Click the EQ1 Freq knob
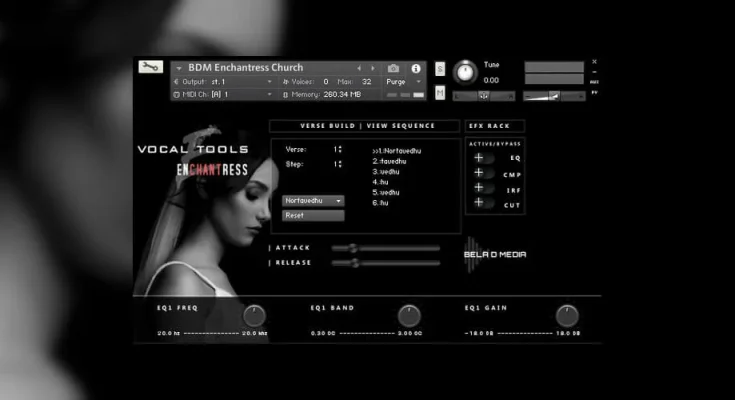 (254, 316)
